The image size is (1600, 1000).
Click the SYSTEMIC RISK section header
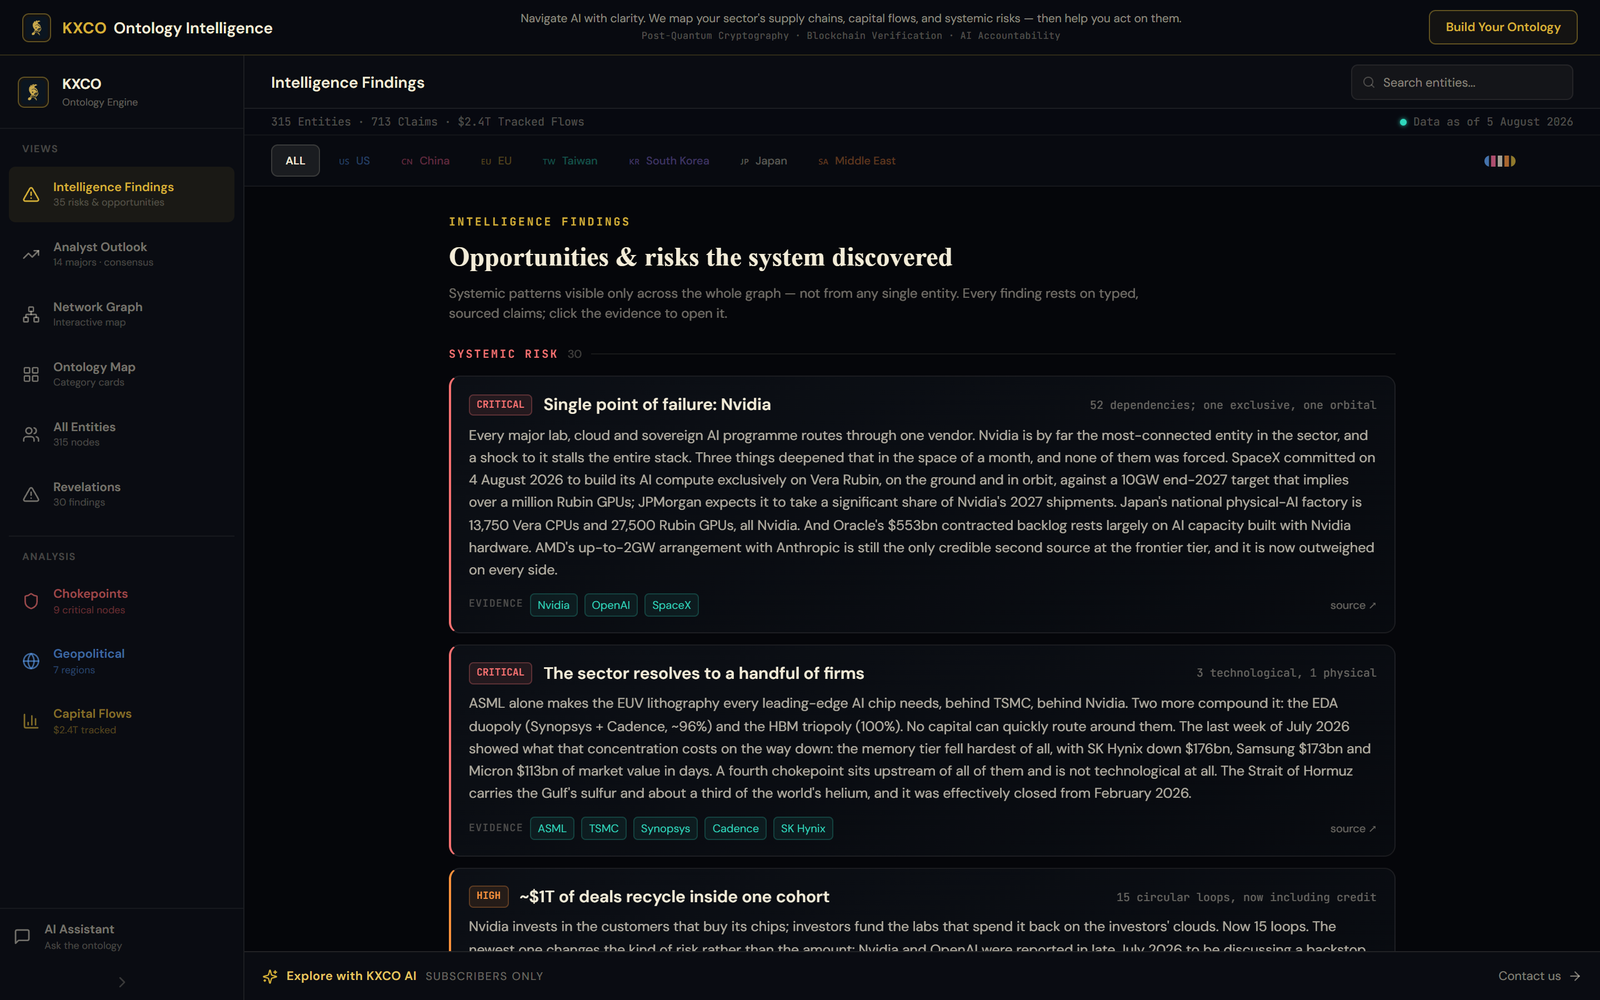[503, 354]
